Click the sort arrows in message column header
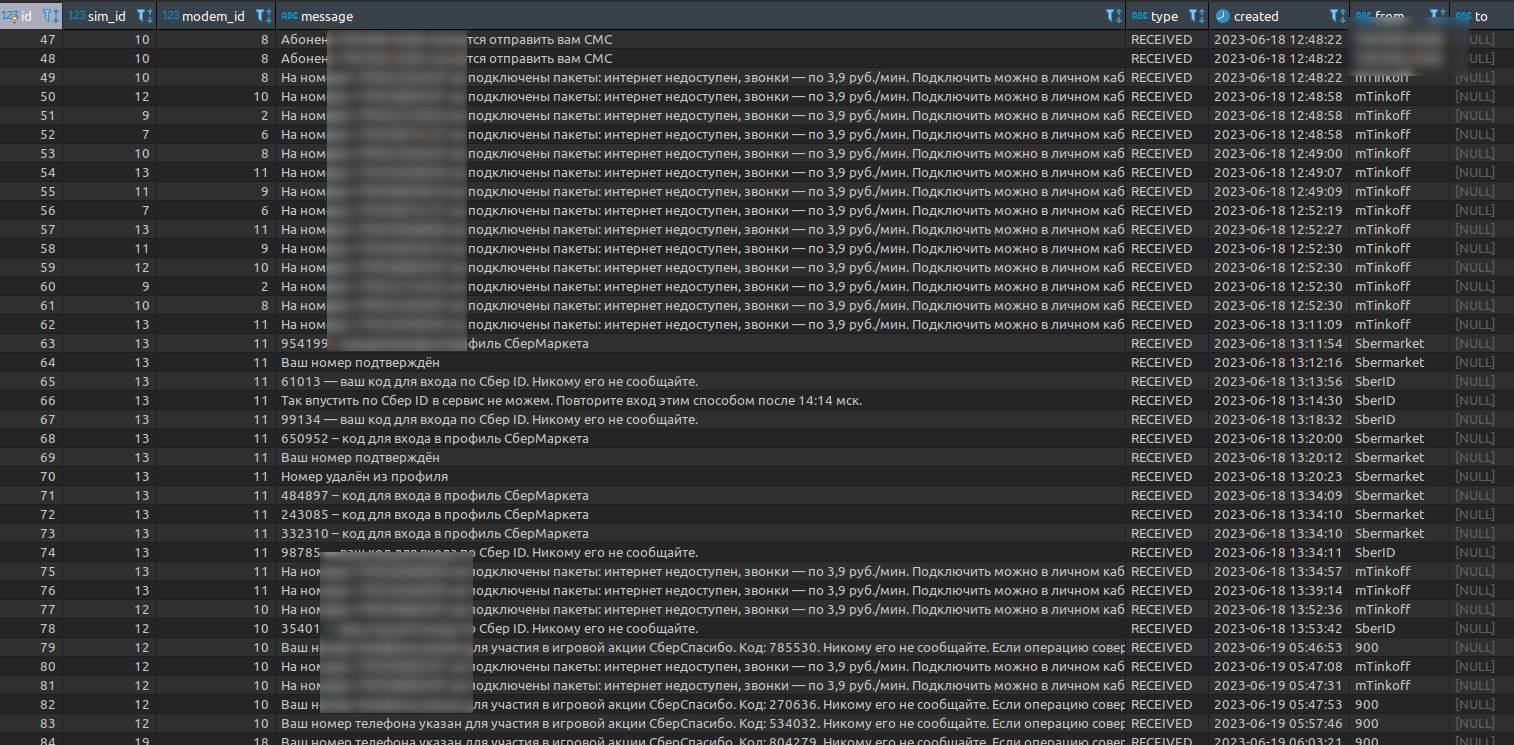The height and width of the screenshot is (745, 1514). click(x=1119, y=16)
